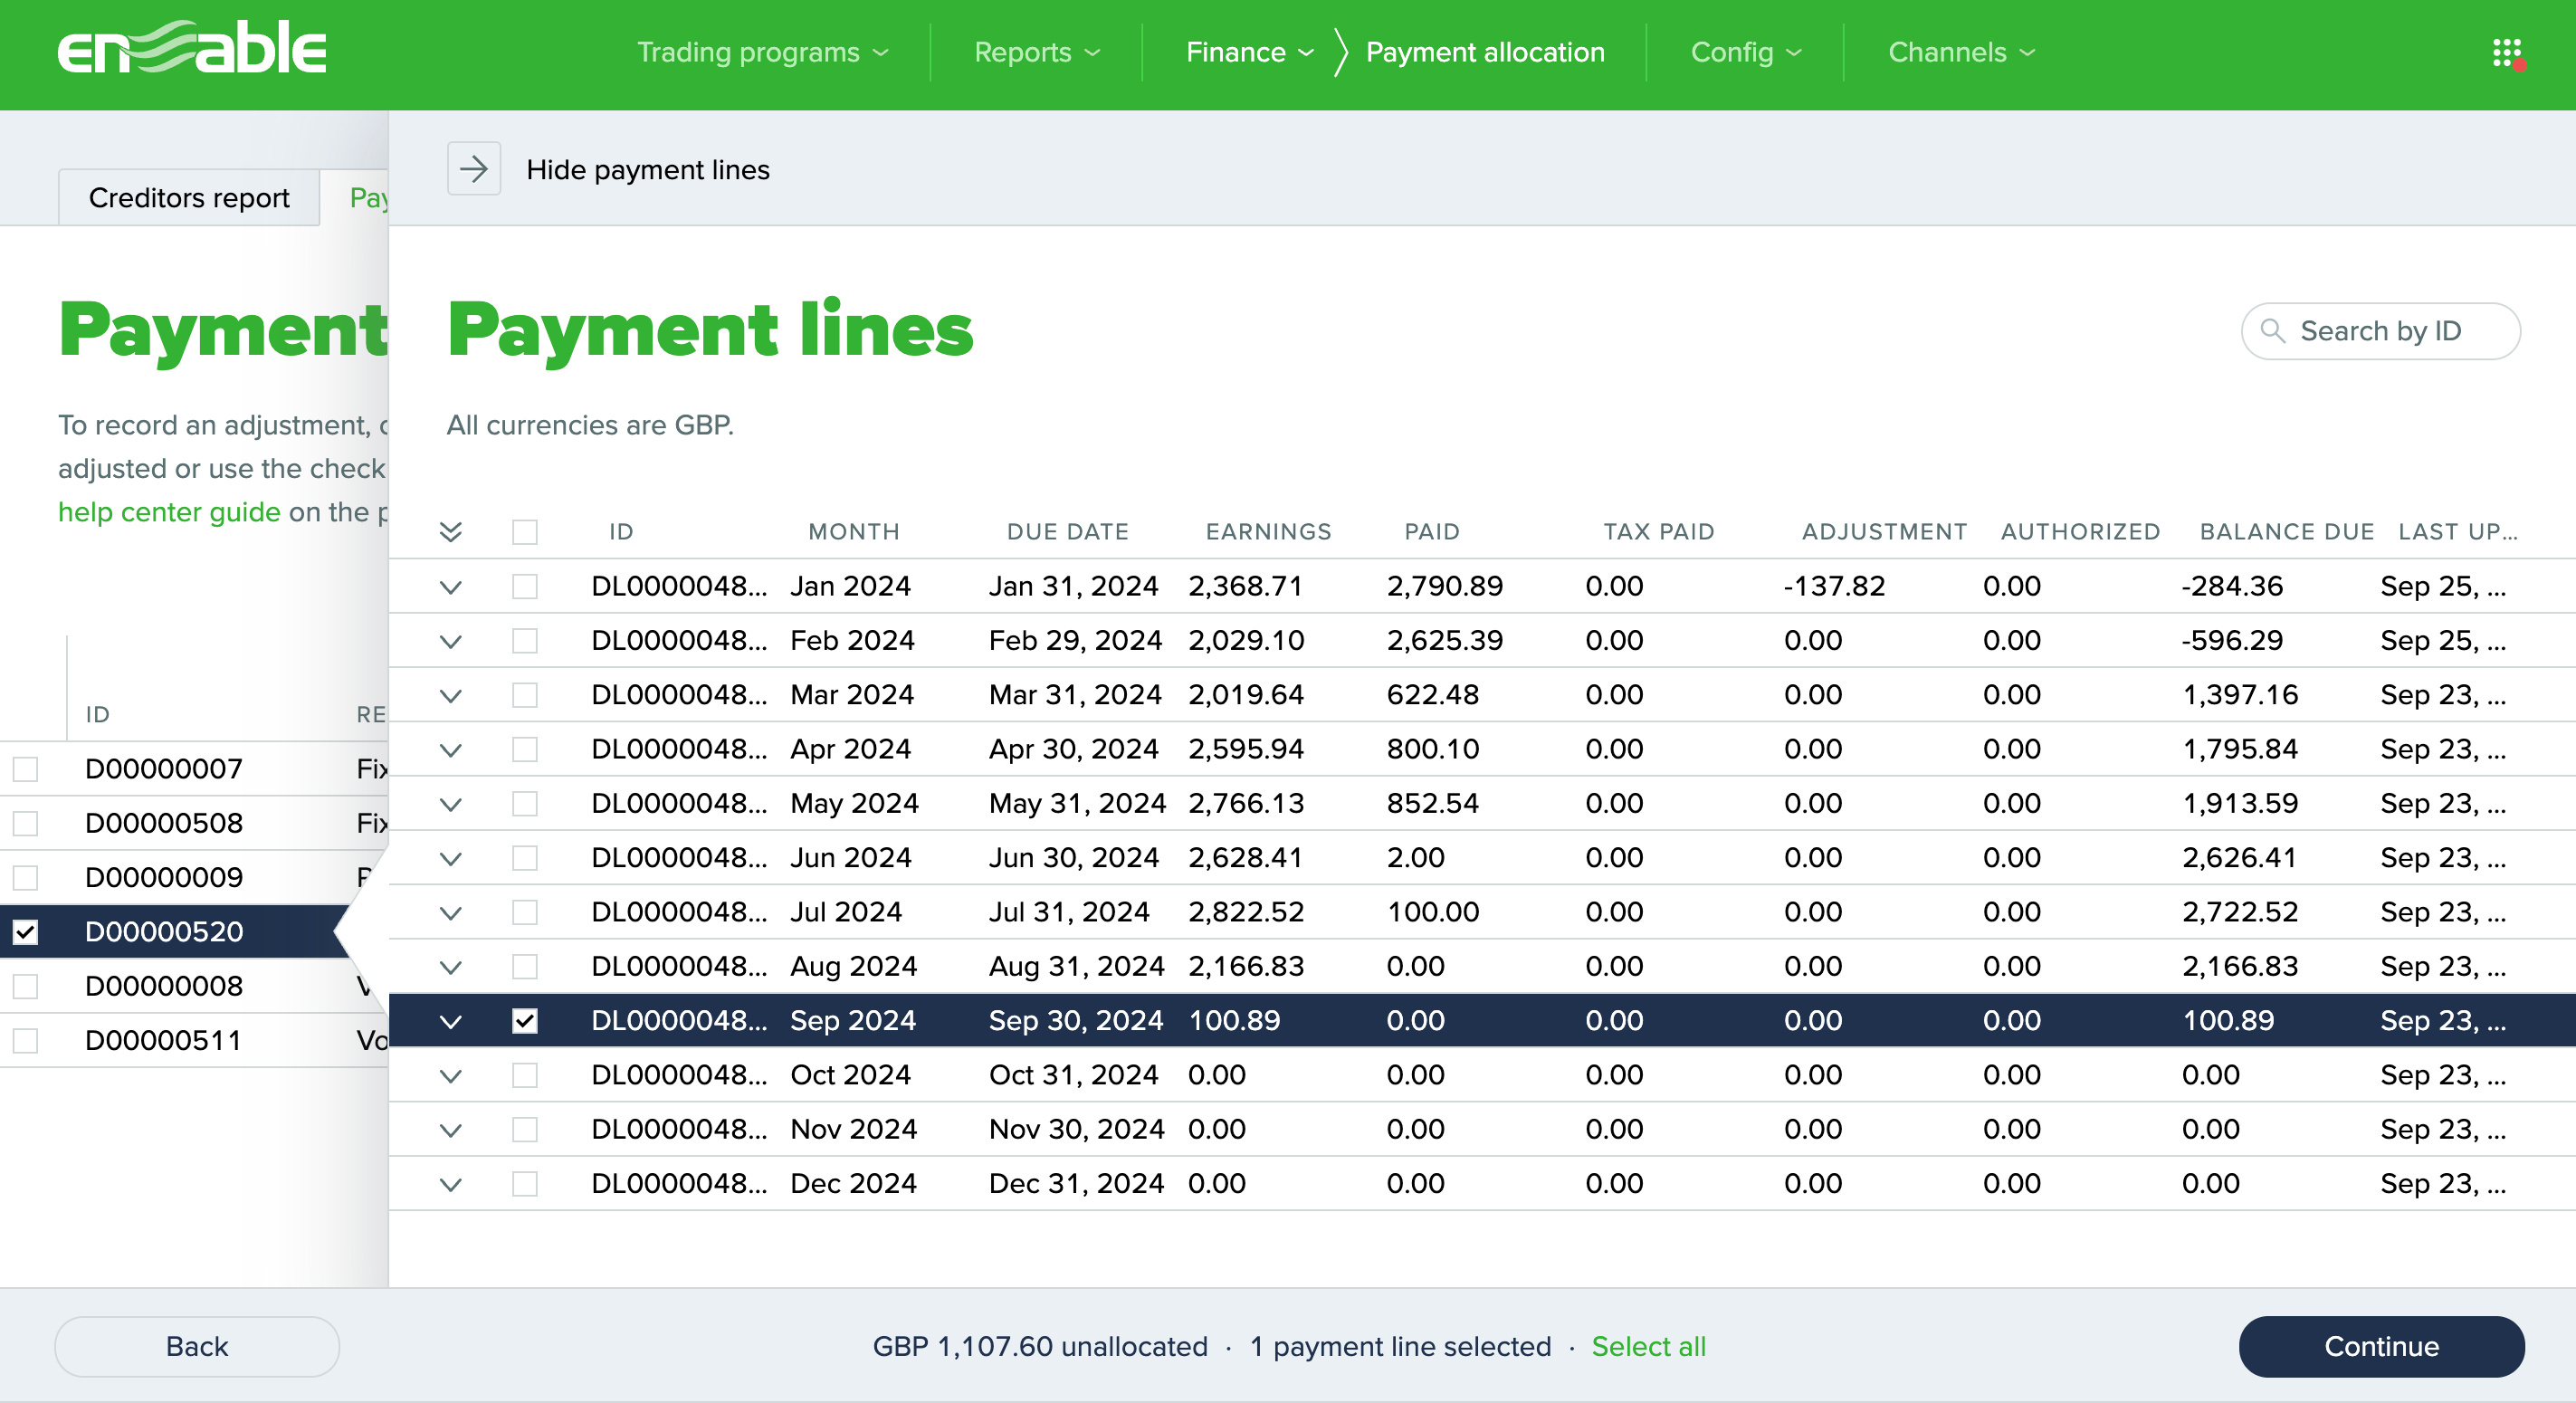2576x1403 pixels.
Task: Uncheck the D00000520 row checkbox
Action: point(25,932)
